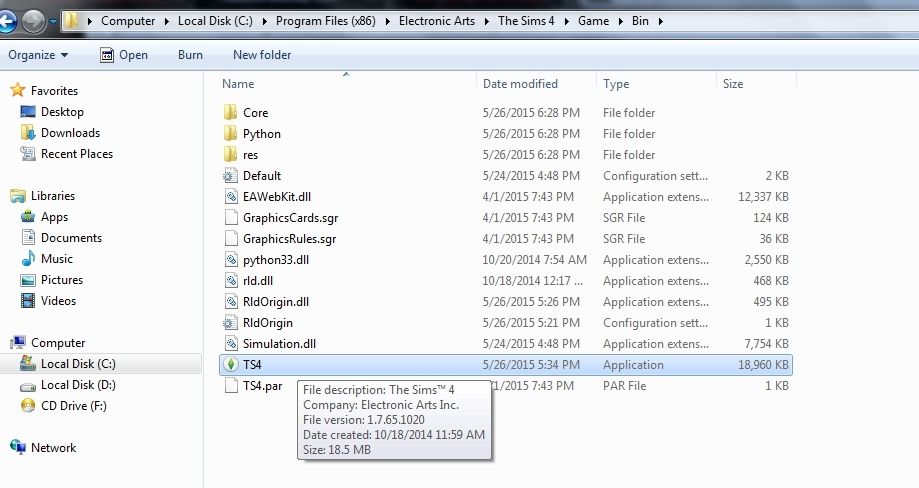The height and width of the screenshot is (488, 919).
Task: Select Program Files (x86) in breadcrumb
Action: coord(325,21)
